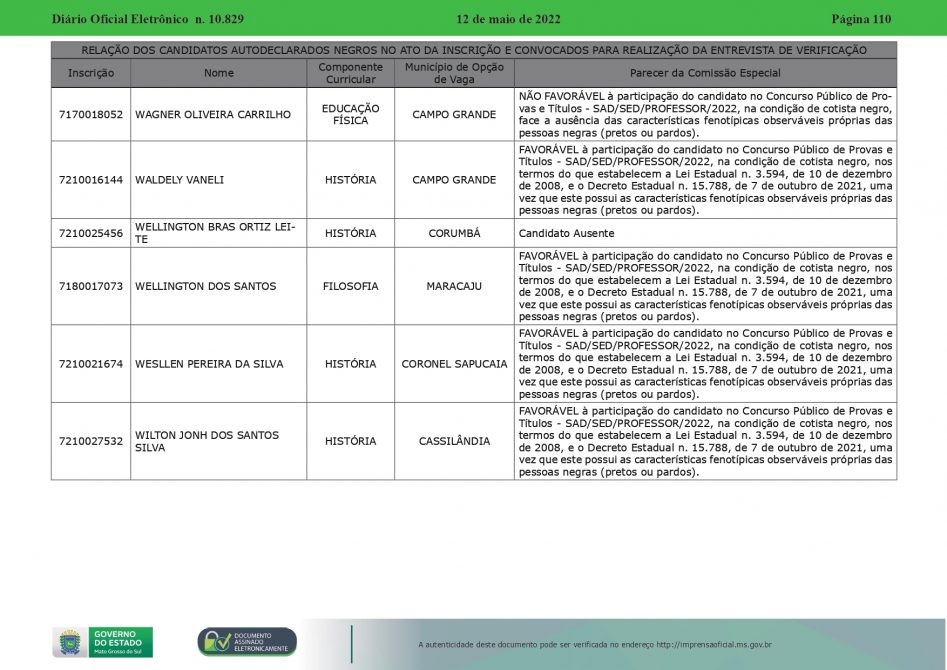
Task: Select the Inscrição column header
Action: pos(91,73)
